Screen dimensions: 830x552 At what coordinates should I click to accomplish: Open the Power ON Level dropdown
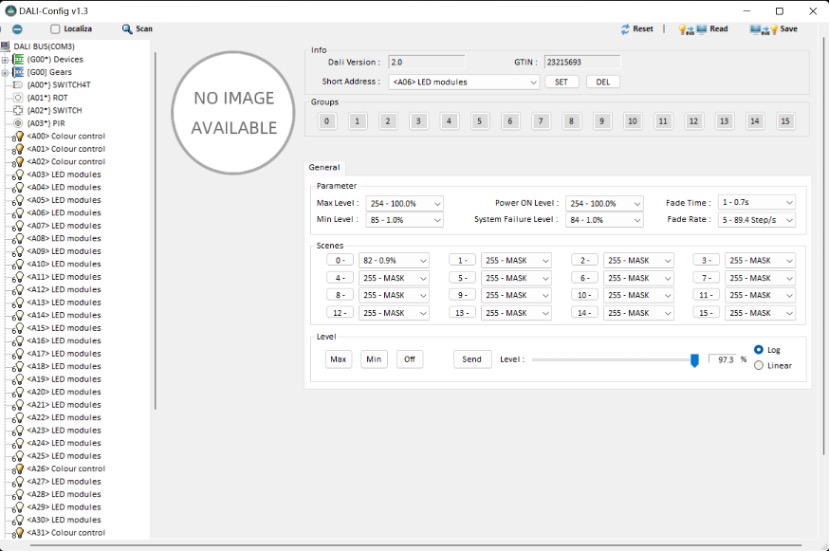[x=605, y=204]
